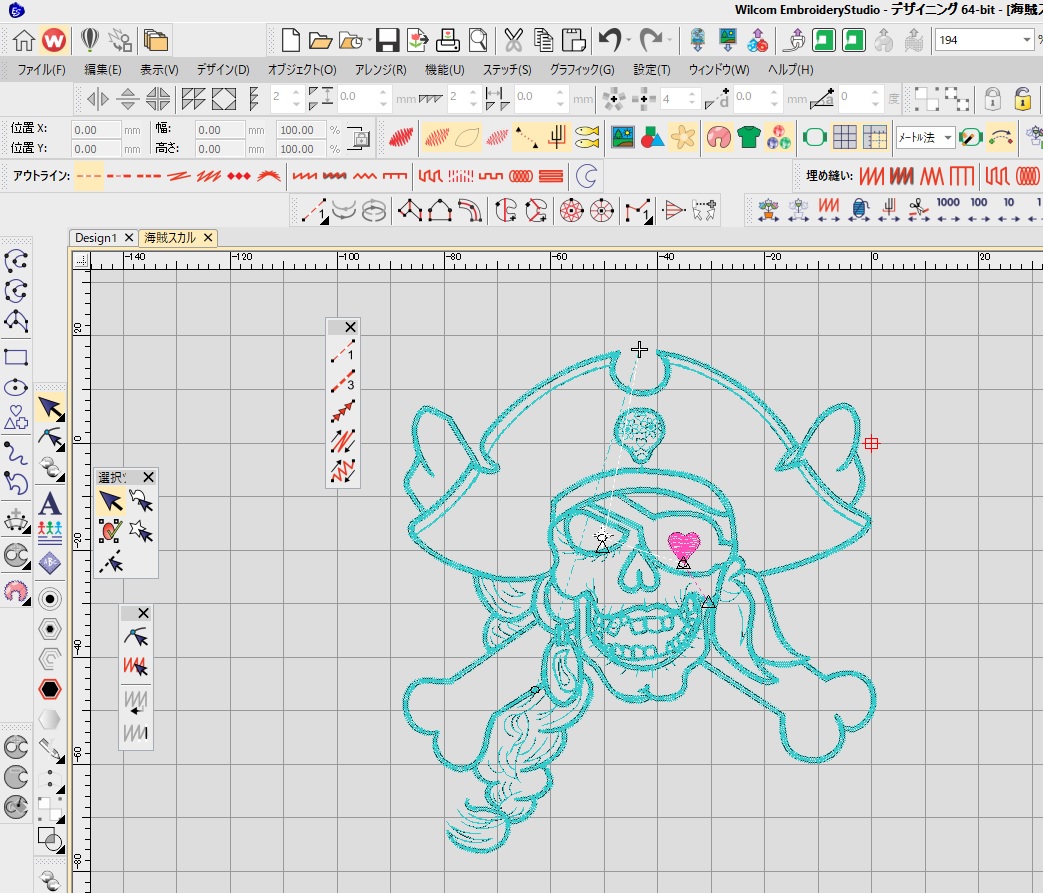Edit the 位置 X field
This screenshot has width=1043, height=893.
click(96, 130)
